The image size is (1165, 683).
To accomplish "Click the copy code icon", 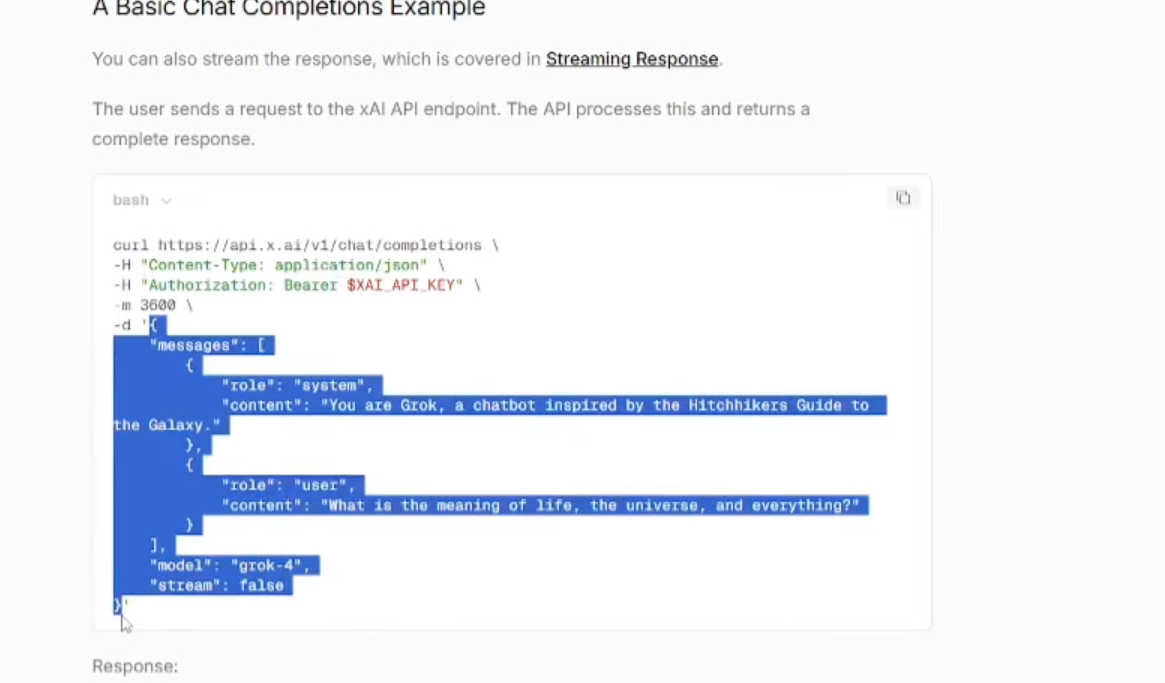I will 902,198.
